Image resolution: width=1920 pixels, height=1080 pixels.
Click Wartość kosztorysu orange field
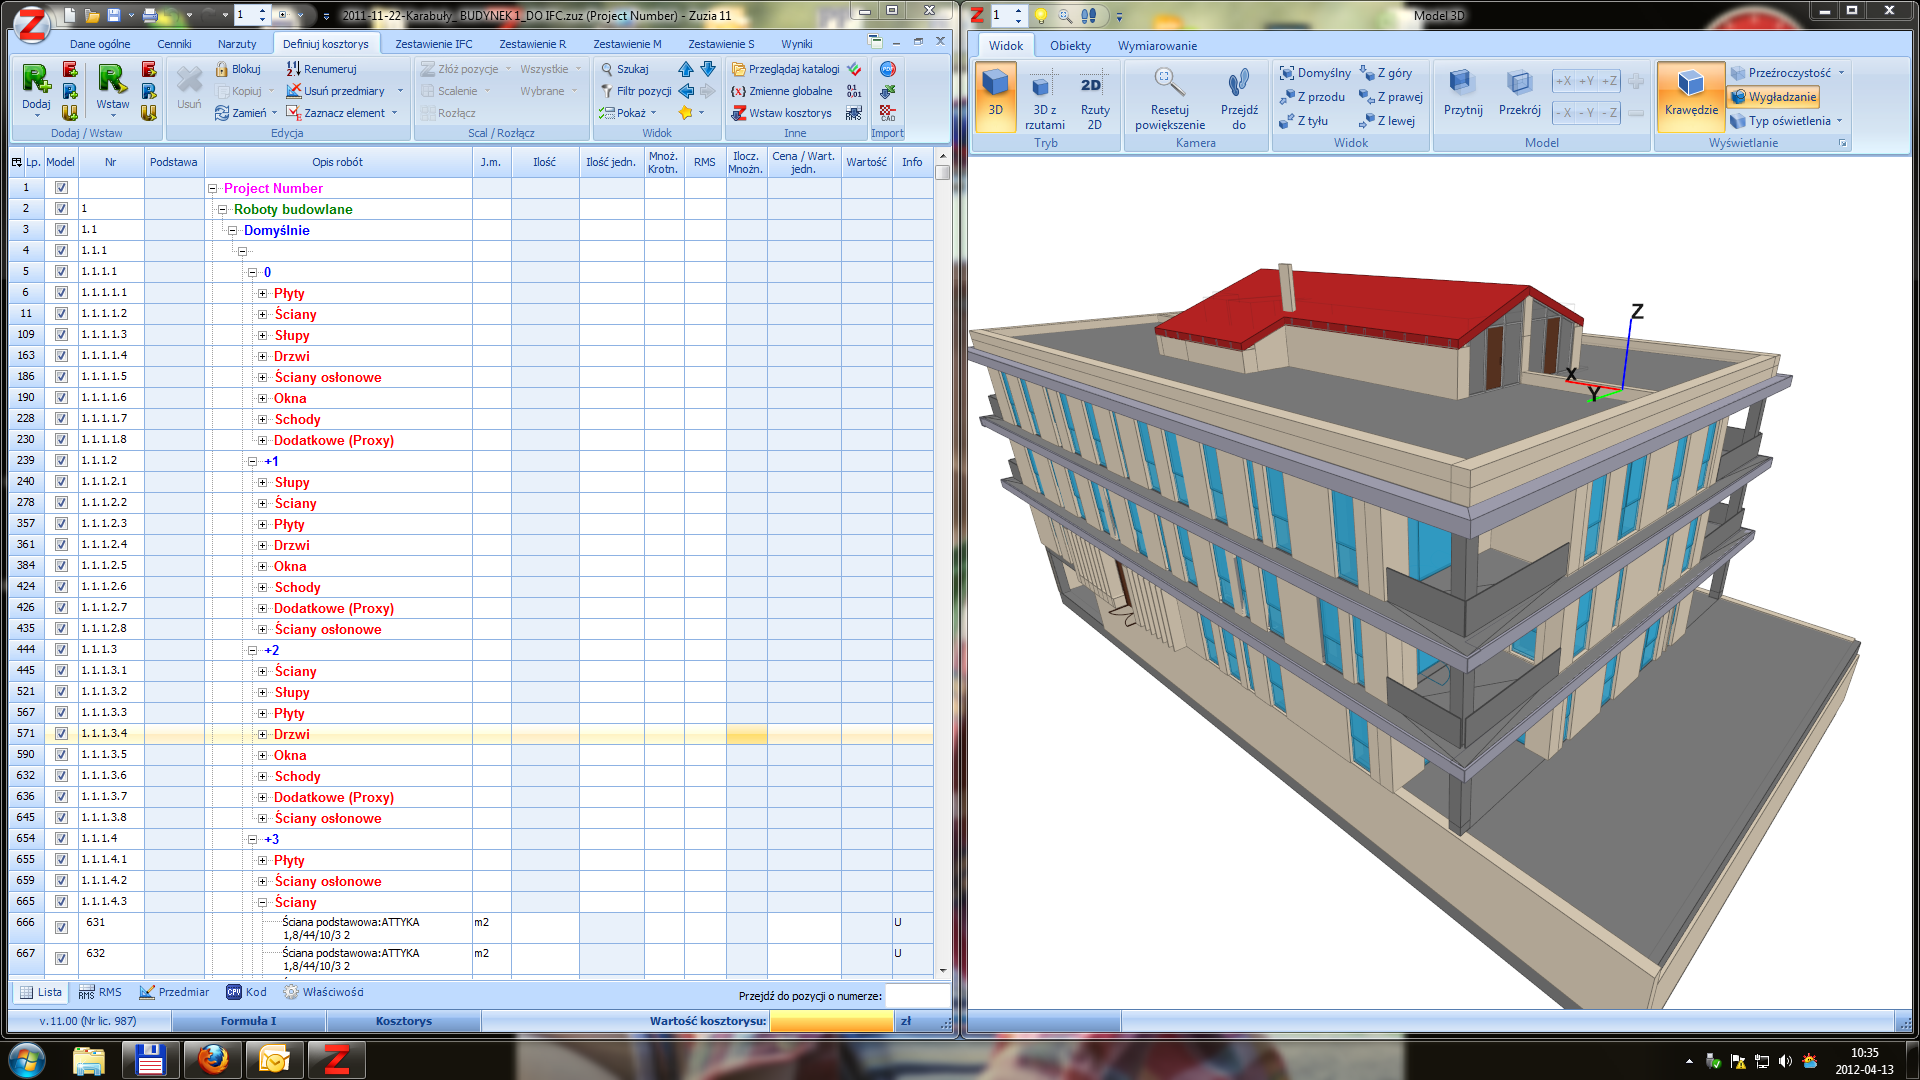[x=831, y=1021]
